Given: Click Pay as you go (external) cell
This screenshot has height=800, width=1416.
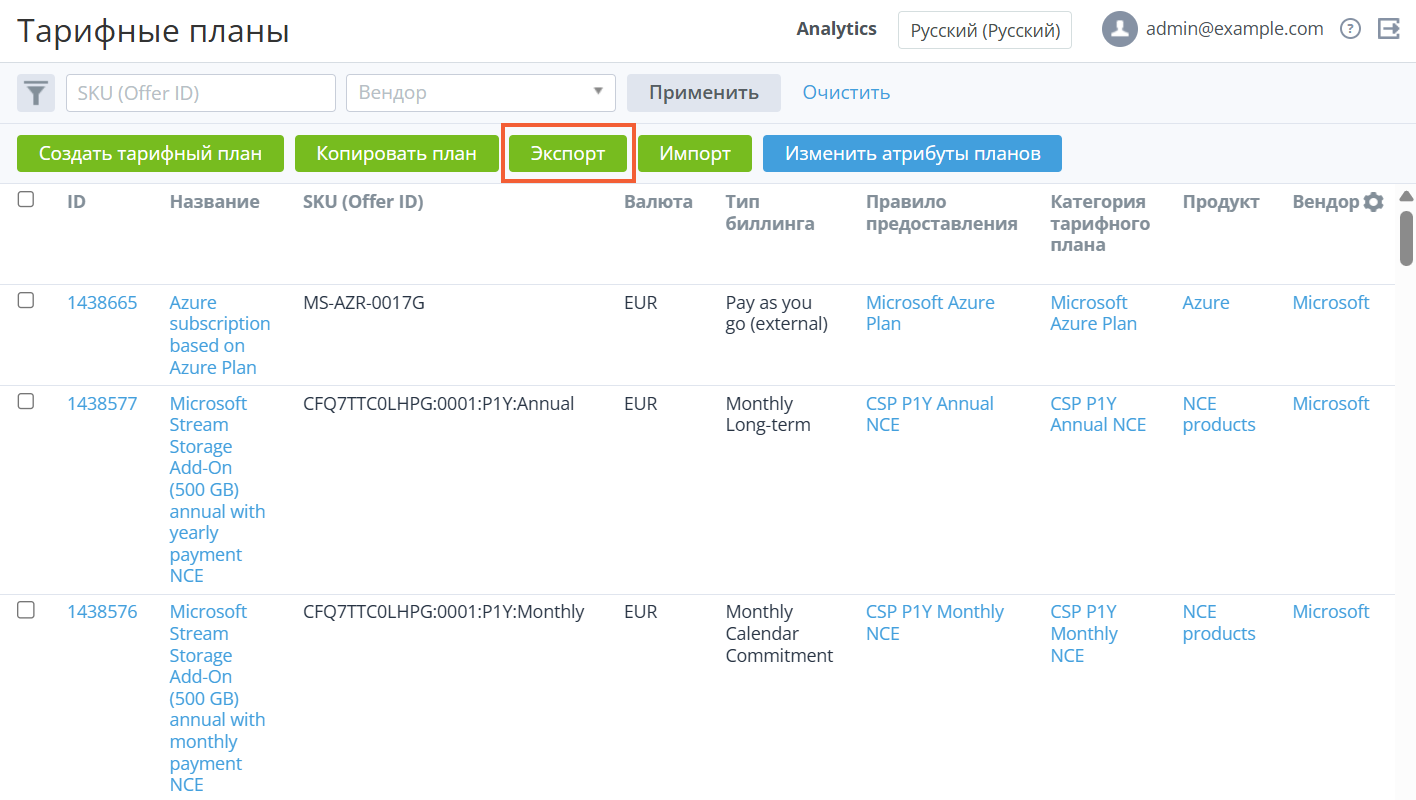Looking at the screenshot, I should coord(777,313).
